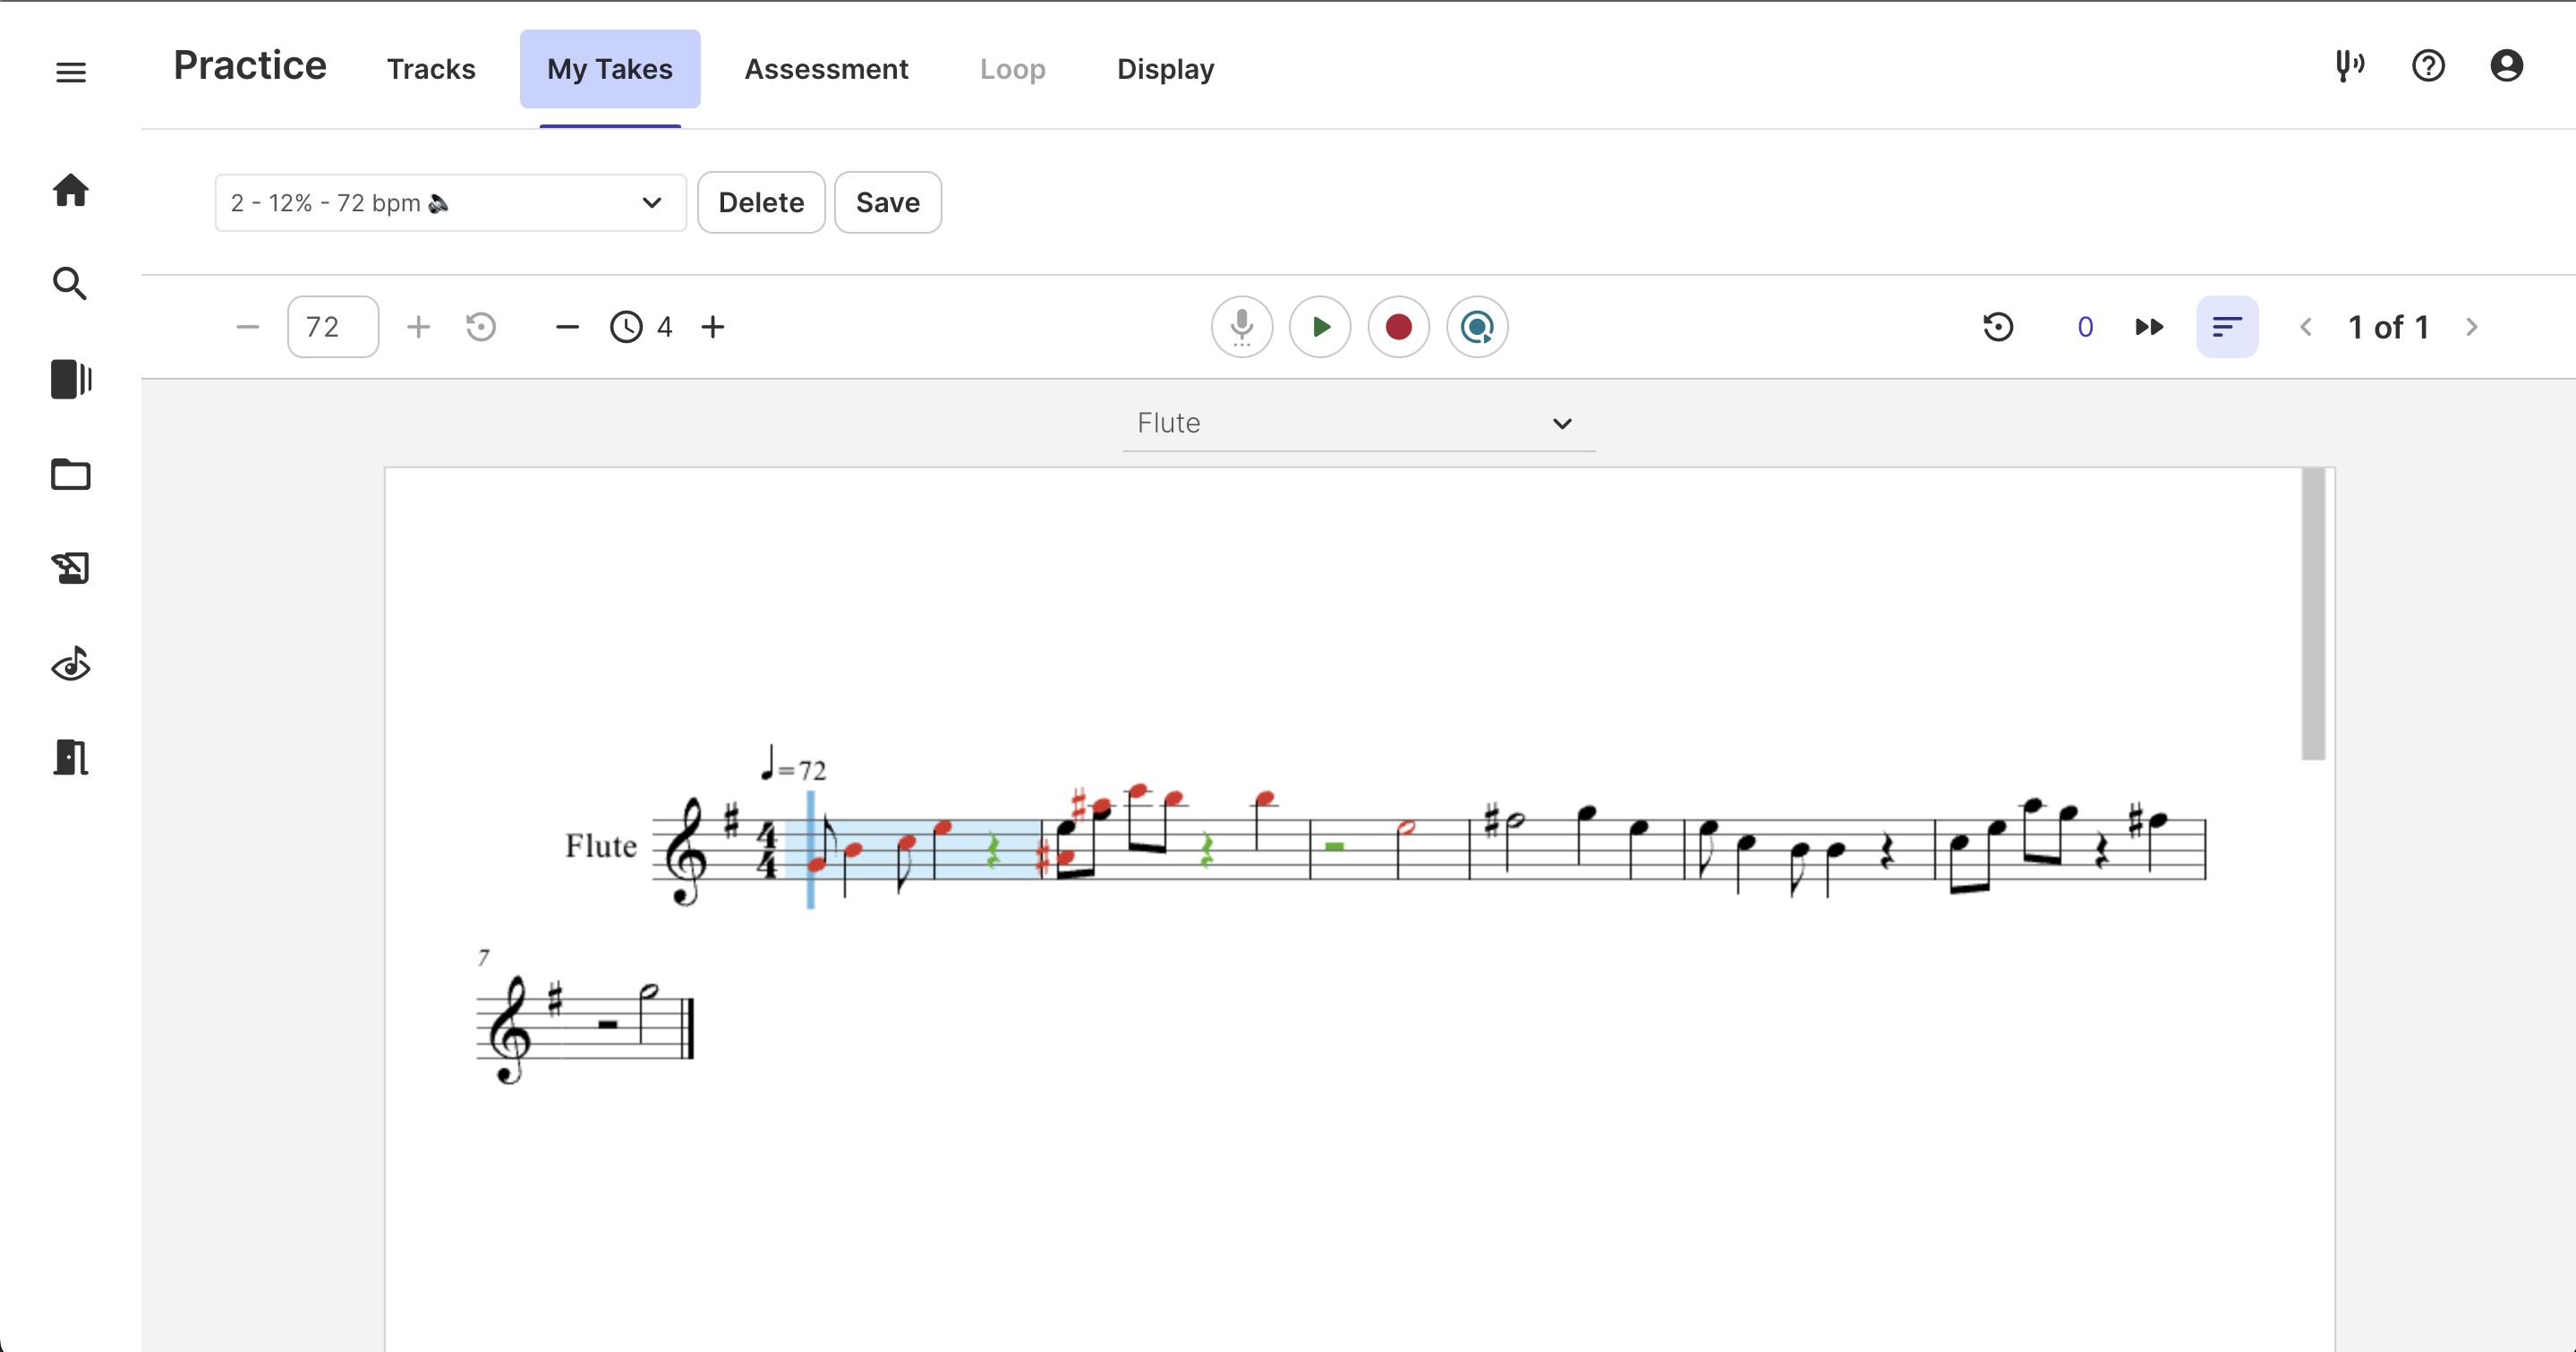This screenshot has width=2576, height=1352.
Task: Click the Save button for take
Action: click(888, 203)
